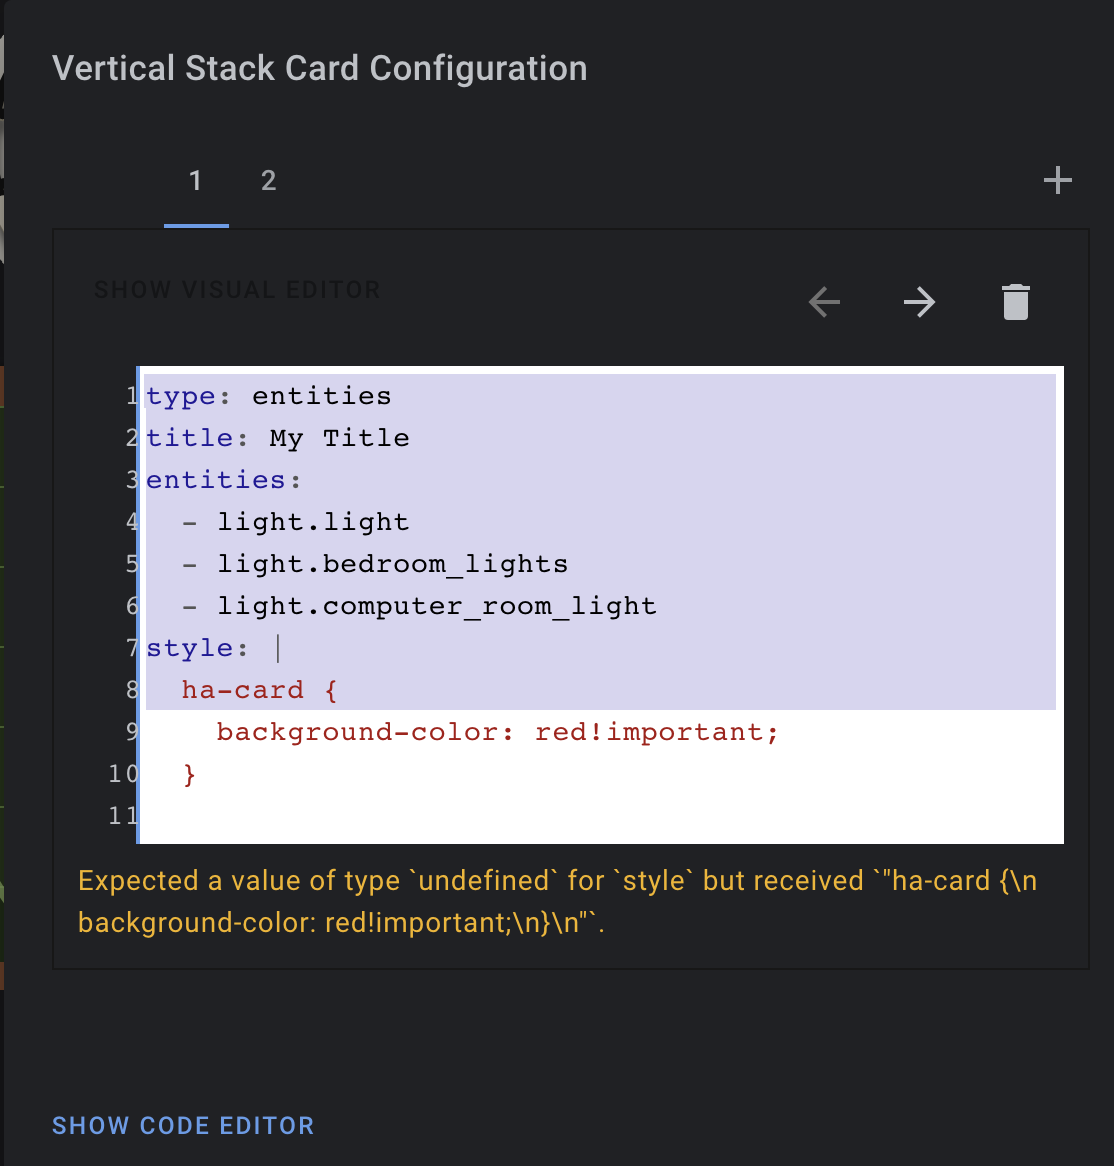Select card tab 1

tap(196, 181)
